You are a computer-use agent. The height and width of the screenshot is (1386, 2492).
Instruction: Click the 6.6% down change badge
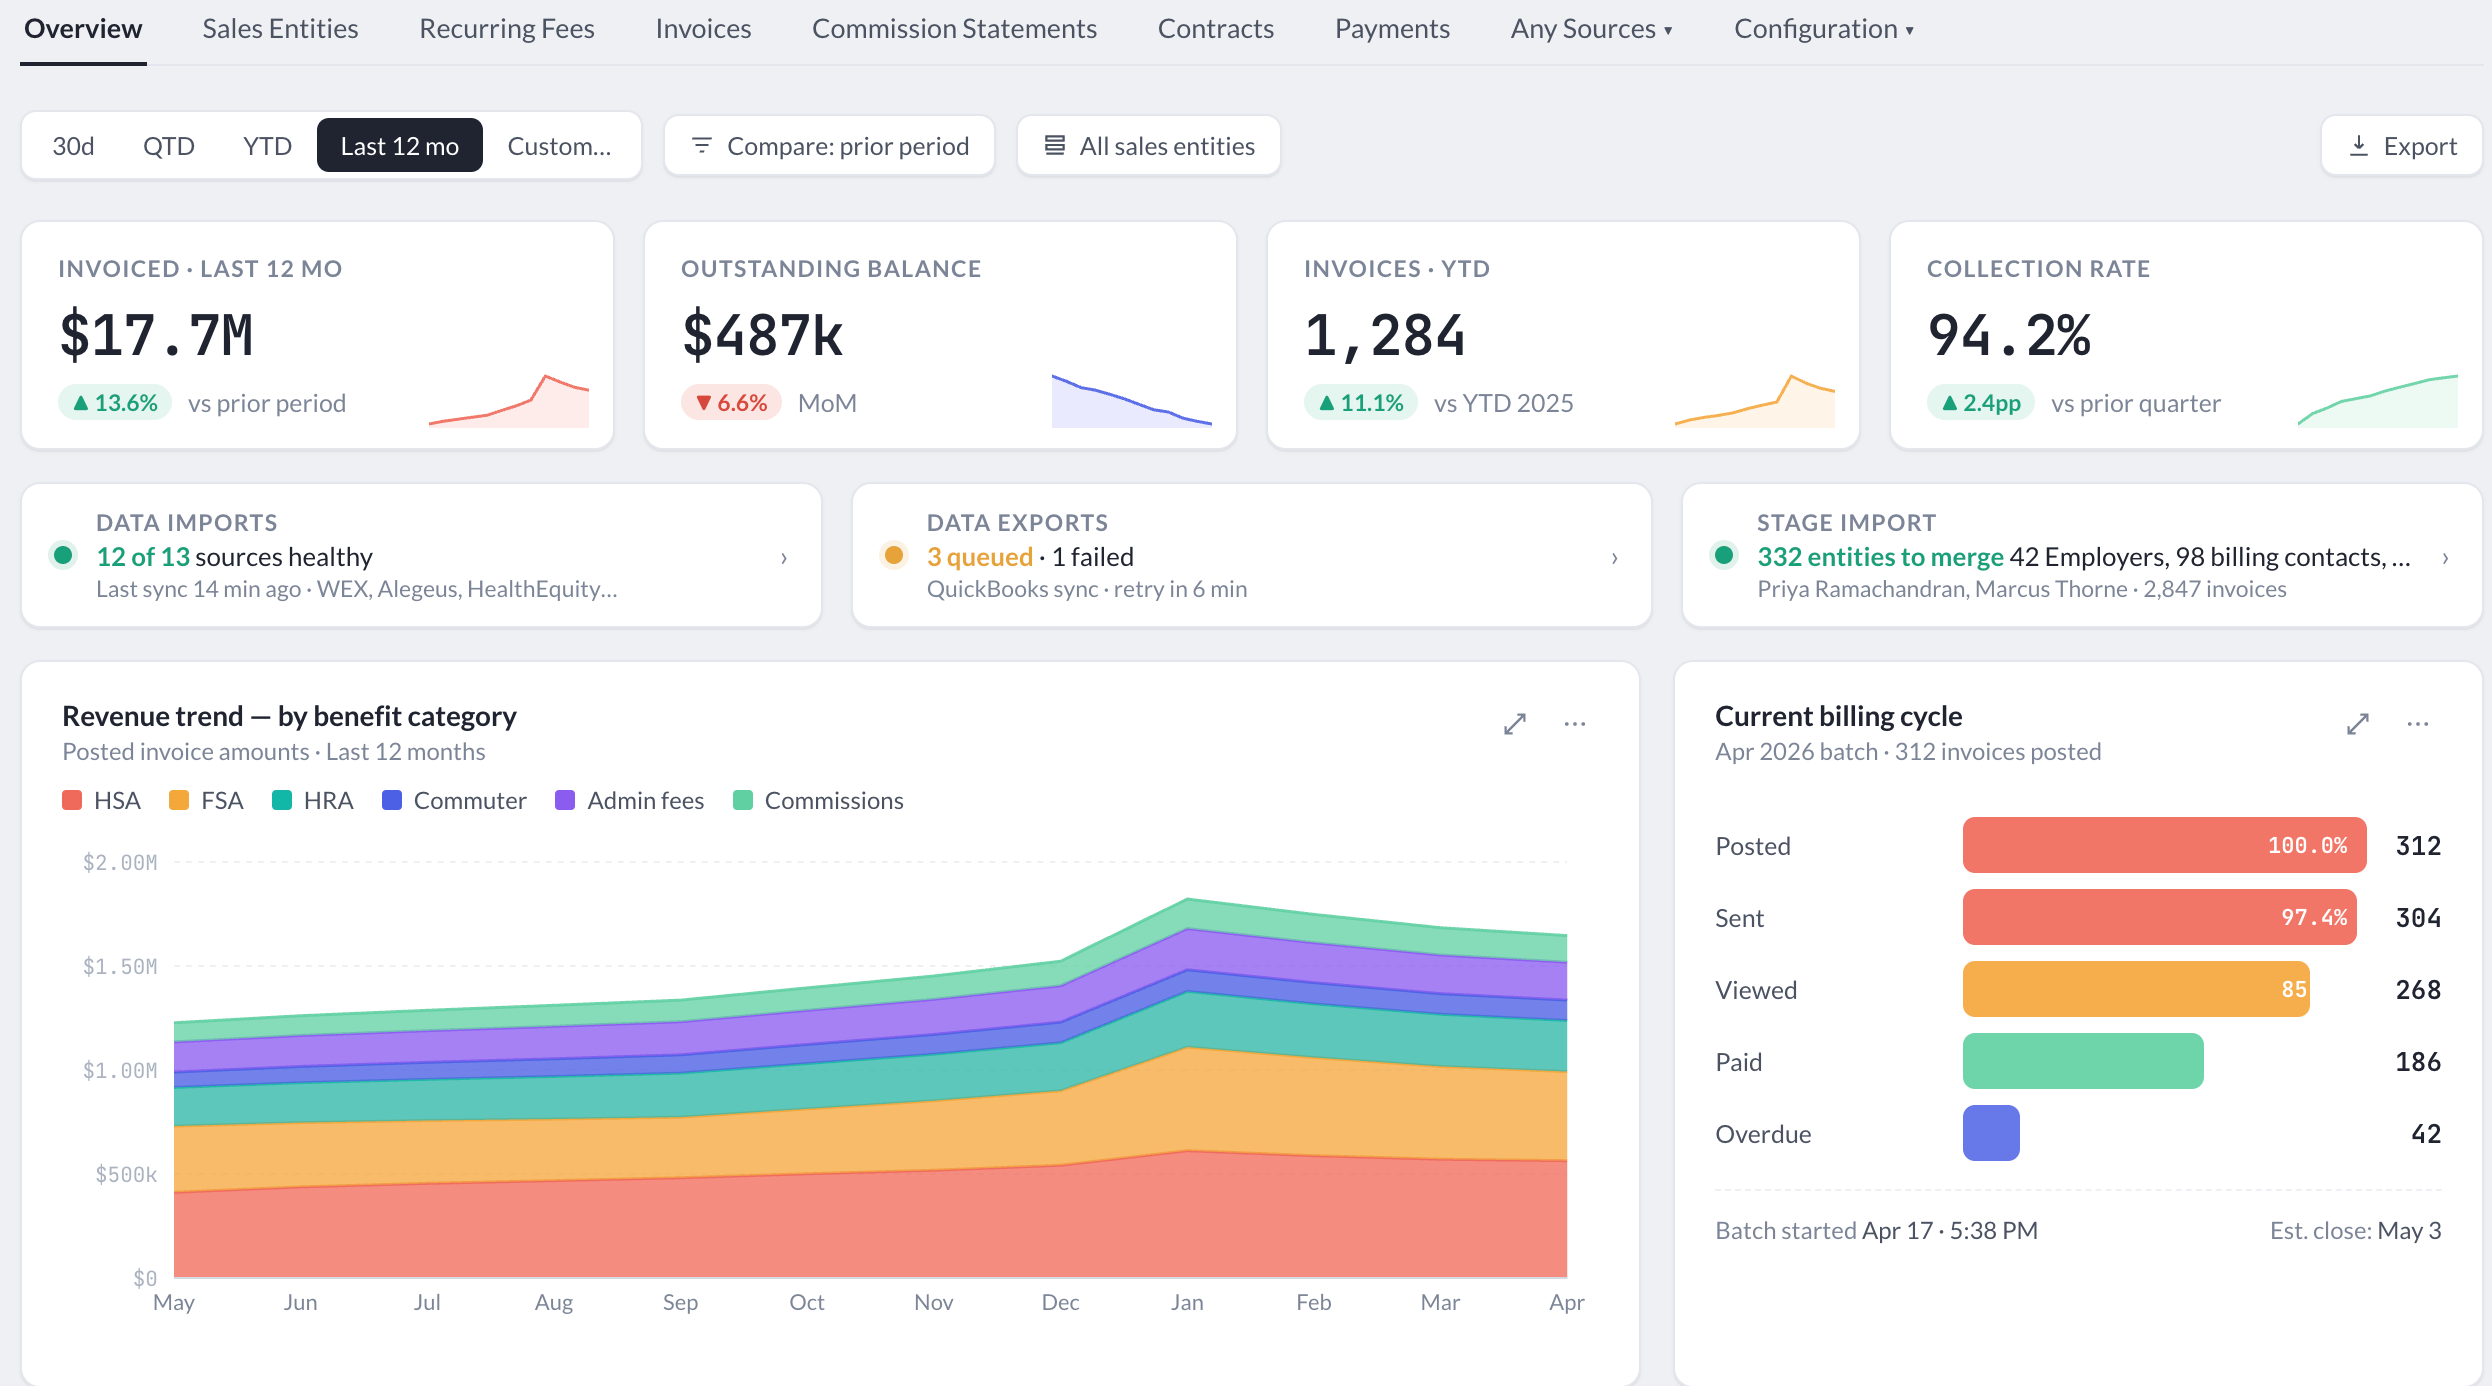click(731, 403)
